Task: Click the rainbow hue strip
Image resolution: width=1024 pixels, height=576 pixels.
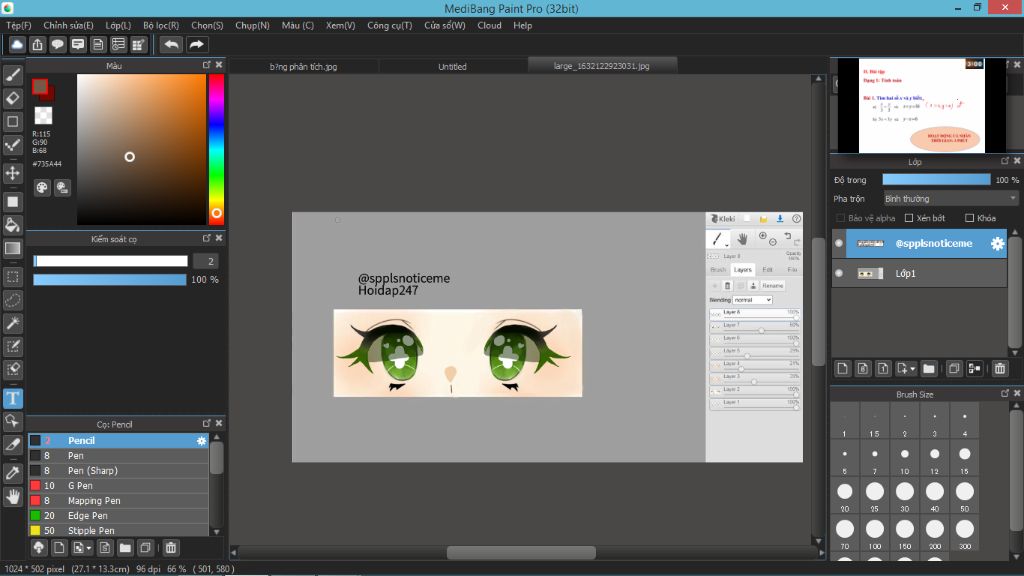Action: 216,149
